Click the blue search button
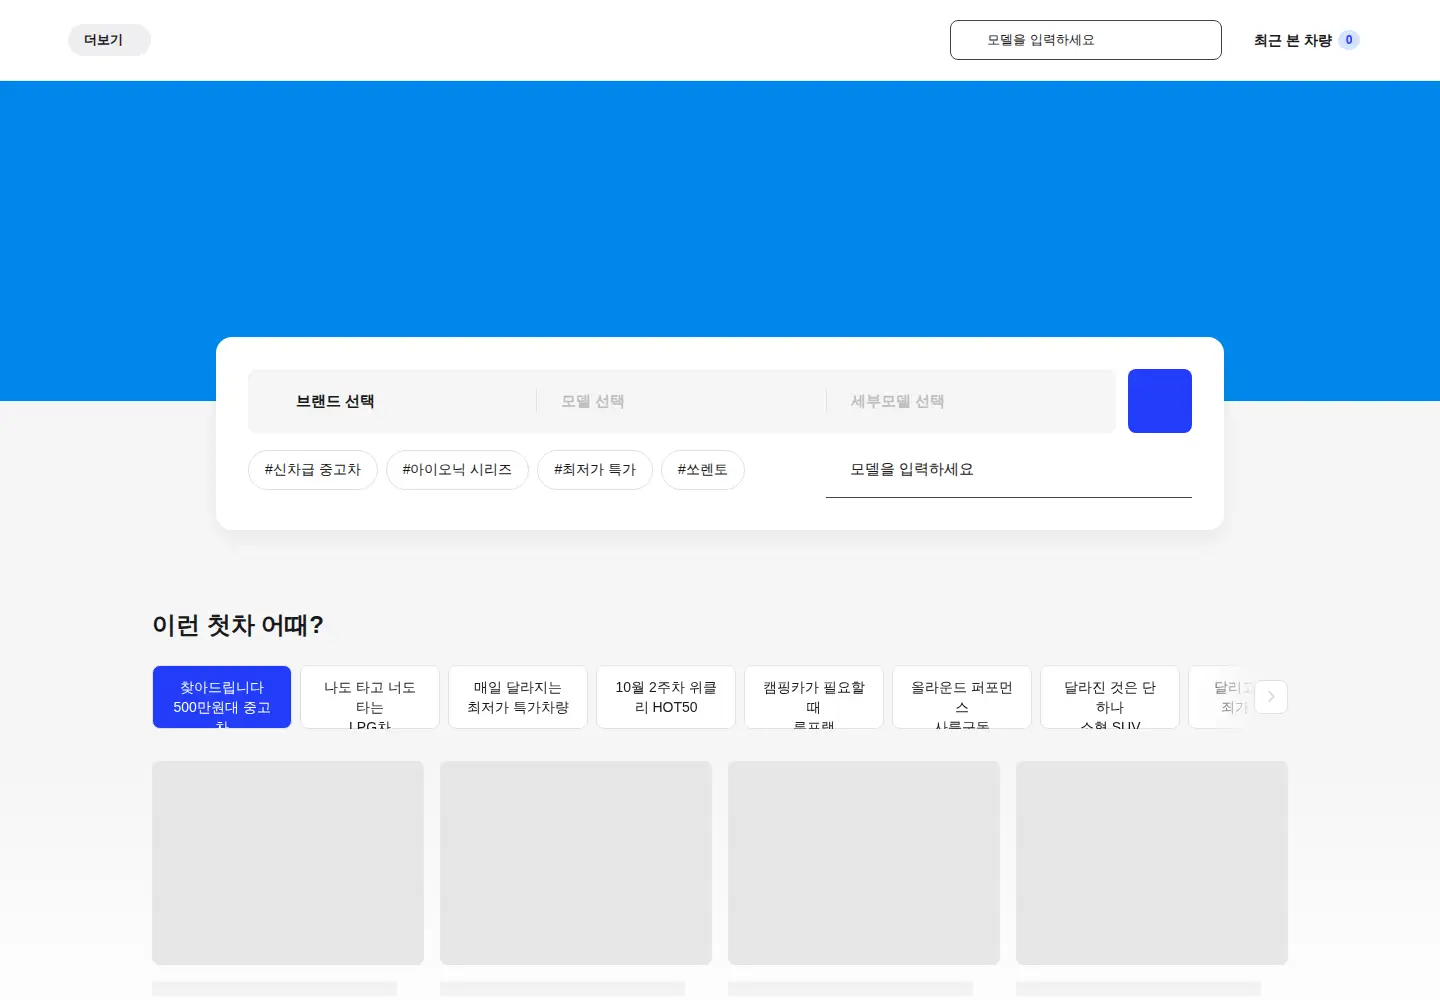 click(1160, 401)
